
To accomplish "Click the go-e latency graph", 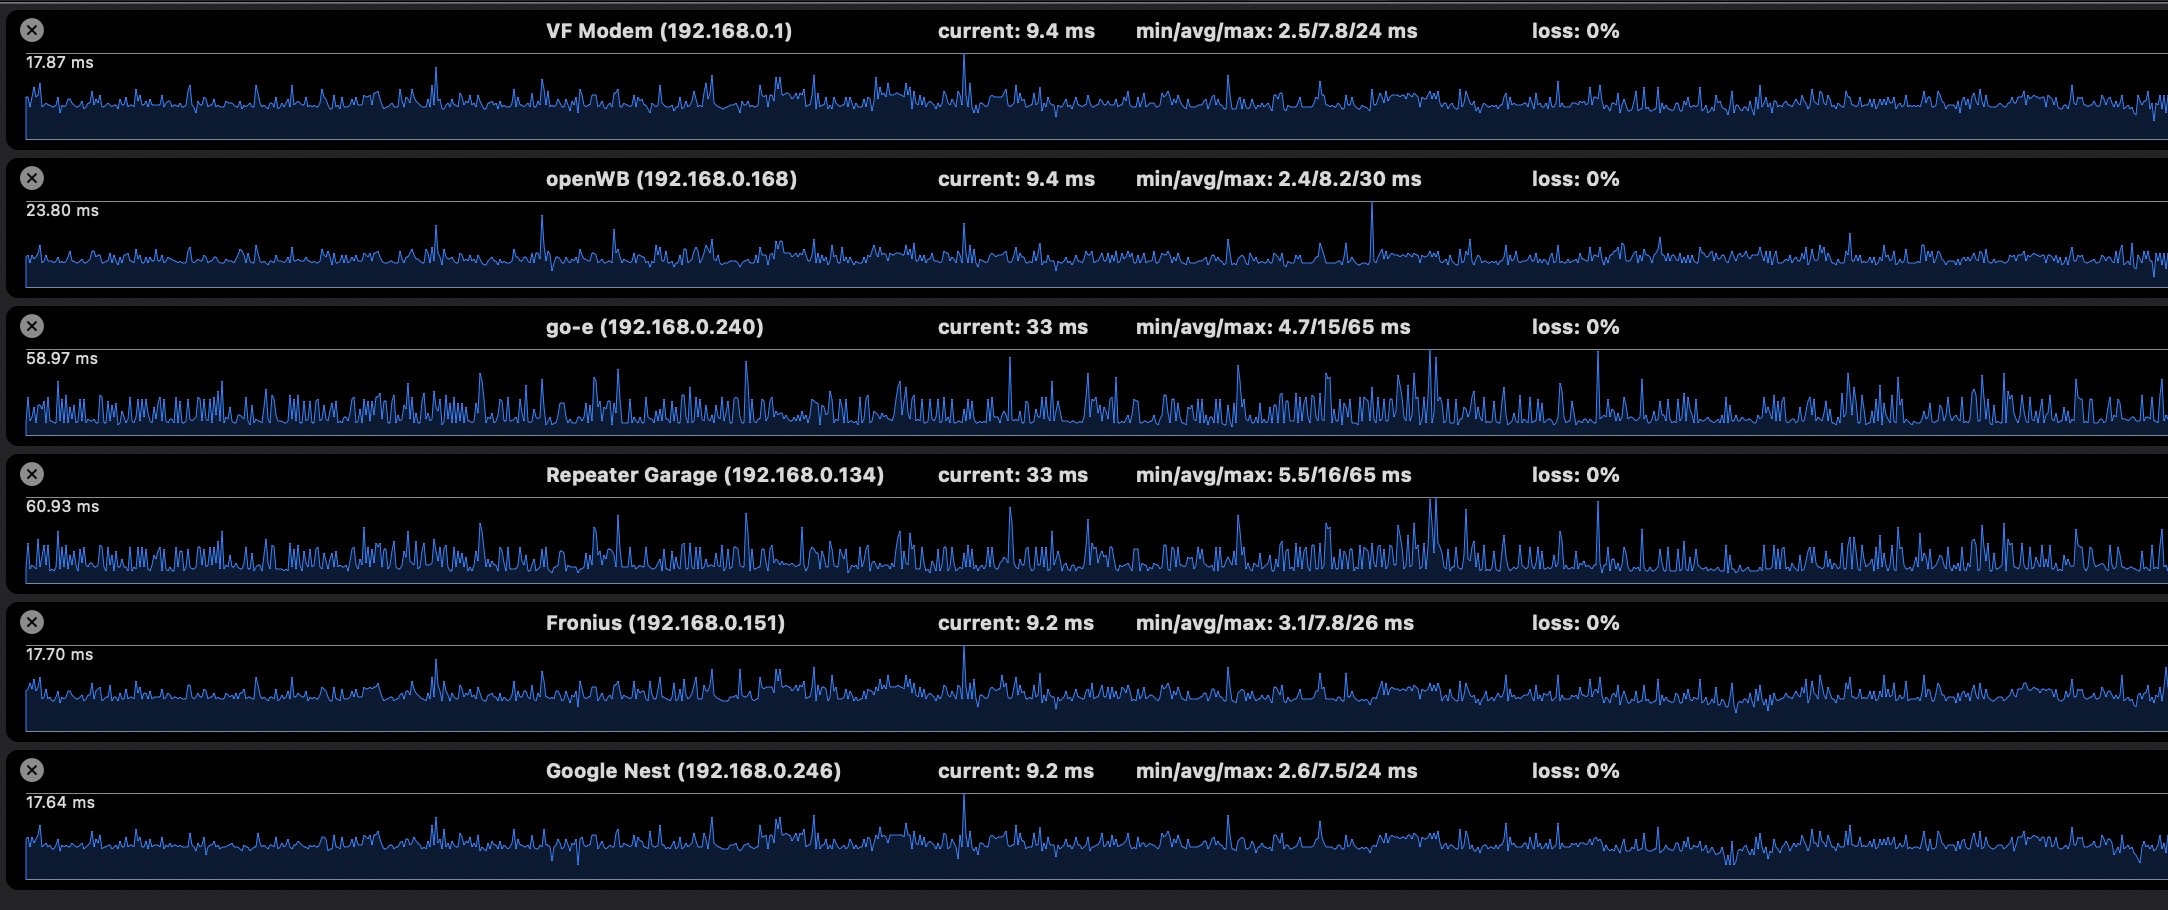I will pos(1096,393).
